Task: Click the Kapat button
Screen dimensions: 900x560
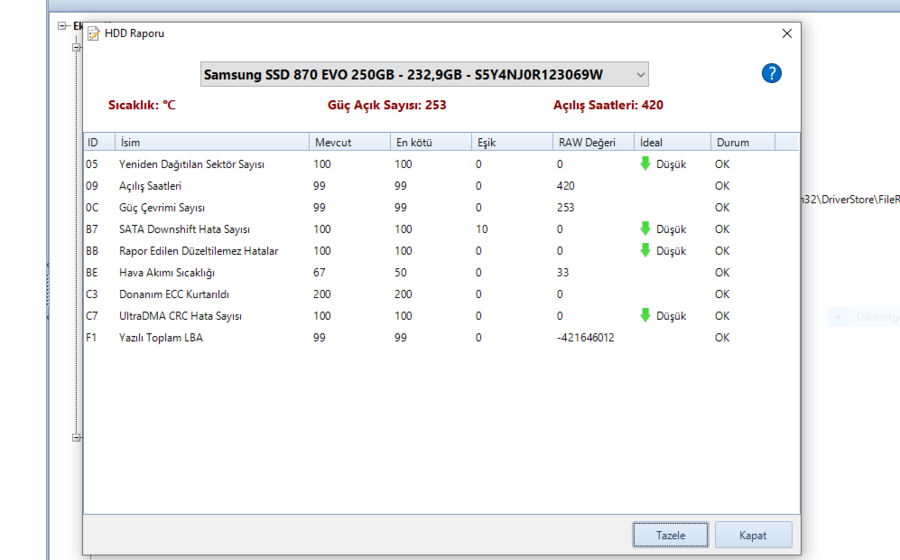Action: (x=753, y=535)
